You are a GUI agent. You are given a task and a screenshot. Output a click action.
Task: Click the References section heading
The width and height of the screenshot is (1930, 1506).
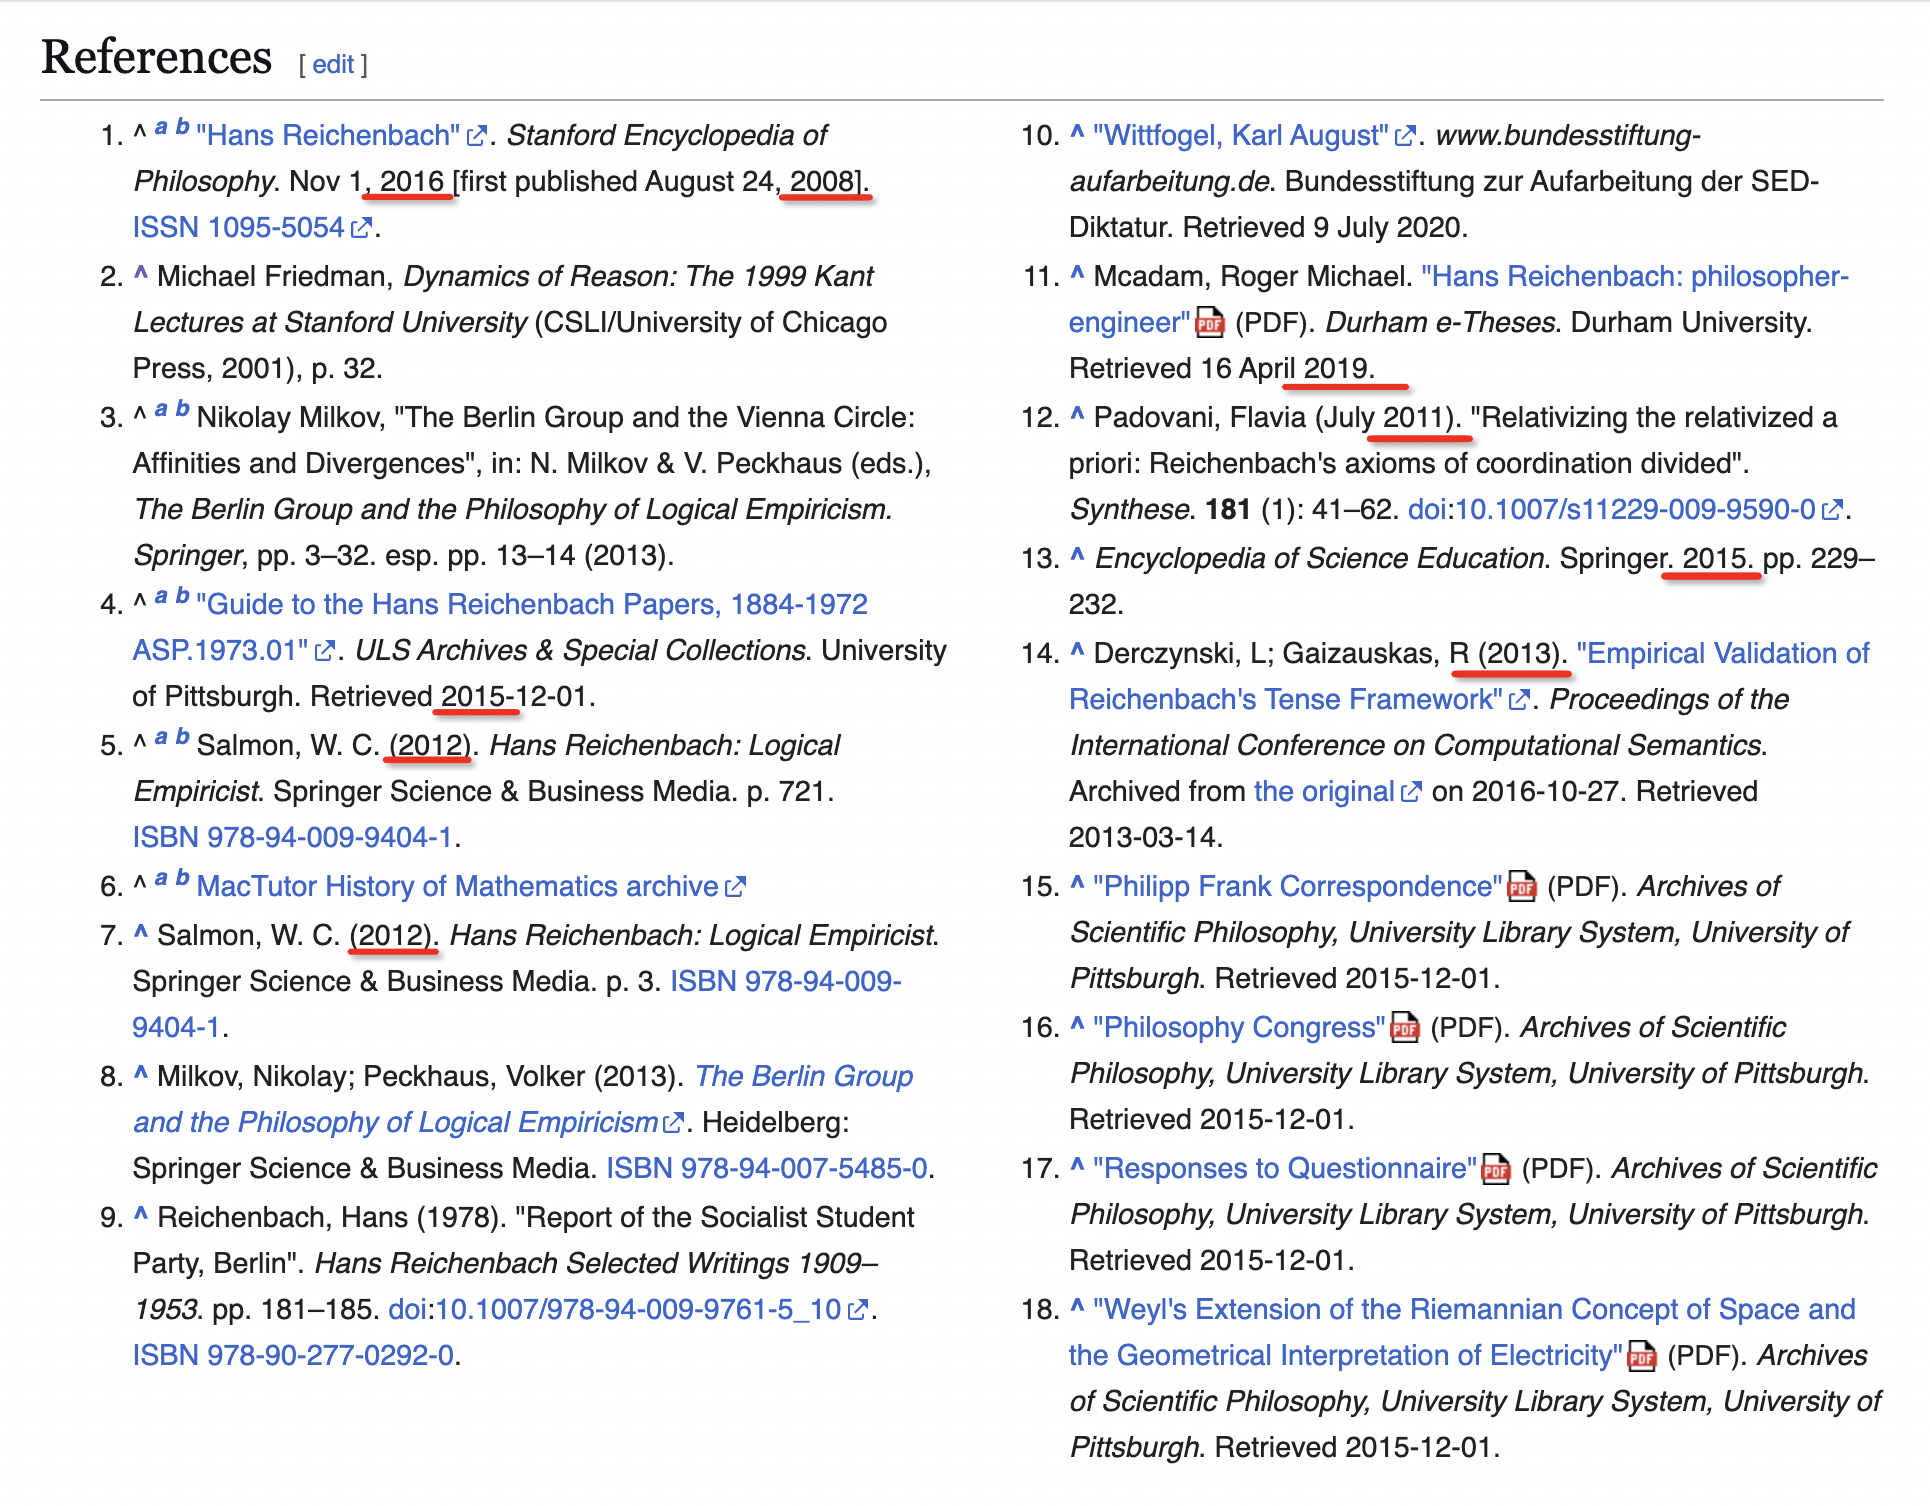point(157,57)
